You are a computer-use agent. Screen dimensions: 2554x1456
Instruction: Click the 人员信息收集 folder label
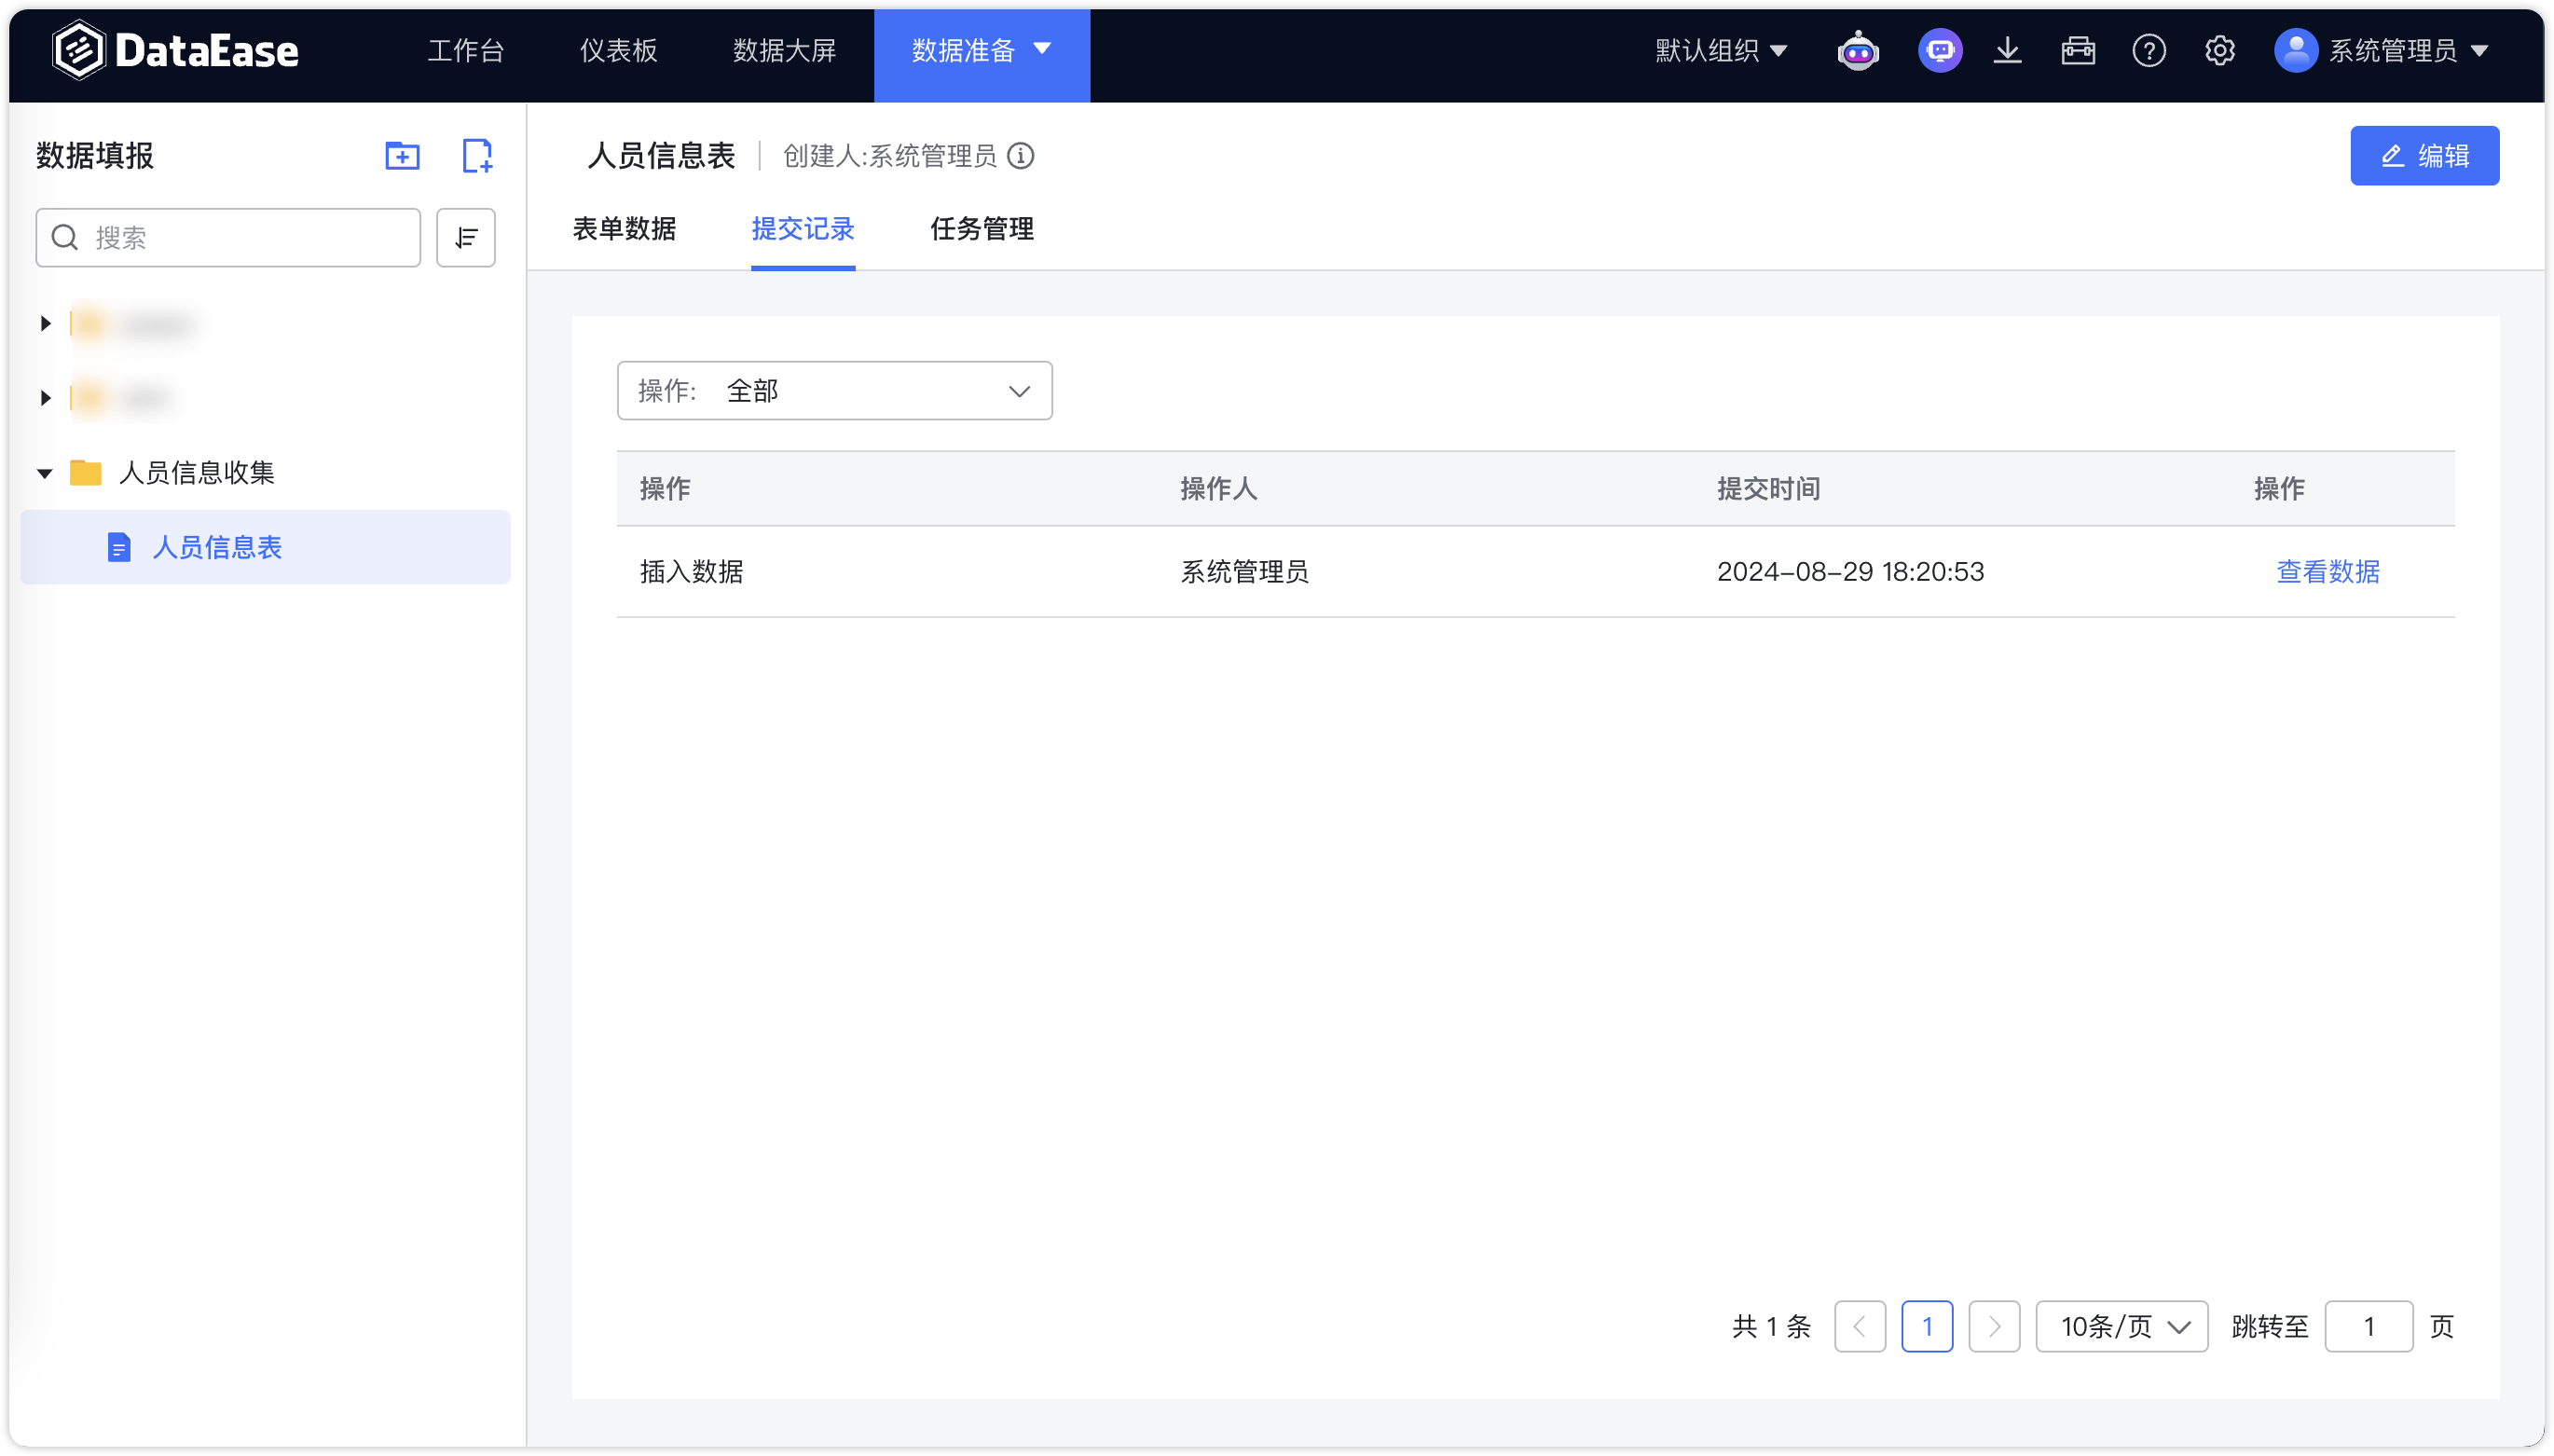(196, 472)
